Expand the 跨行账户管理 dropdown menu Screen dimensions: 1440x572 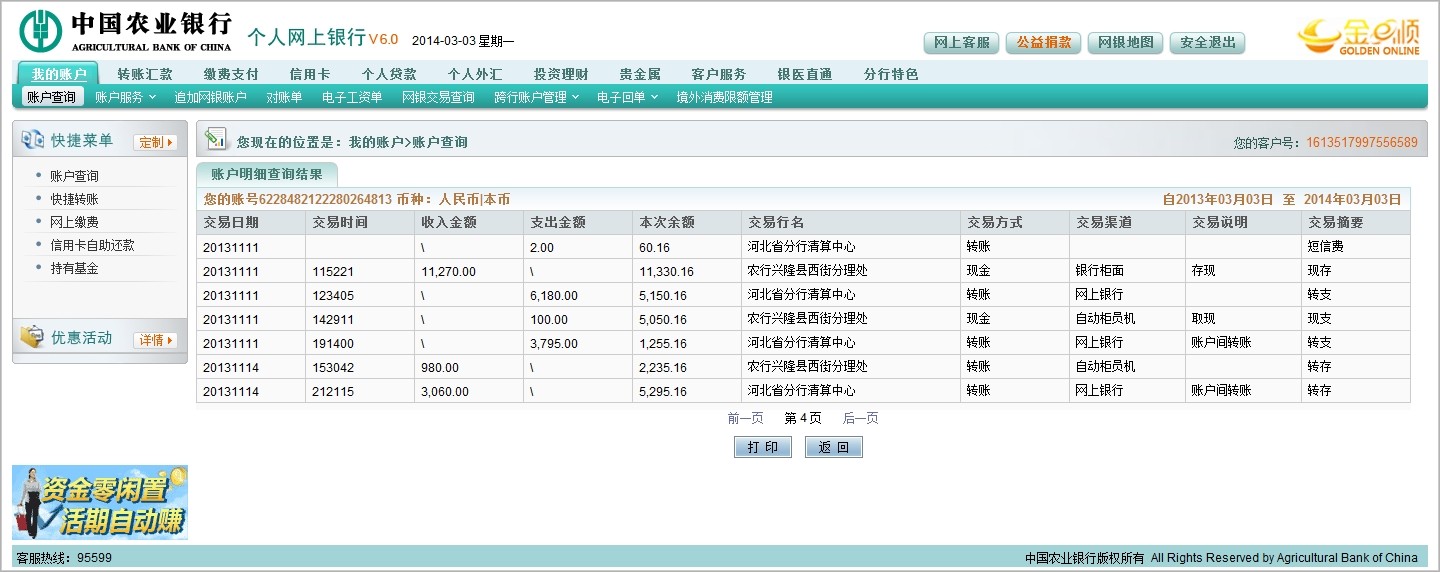(535, 97)
